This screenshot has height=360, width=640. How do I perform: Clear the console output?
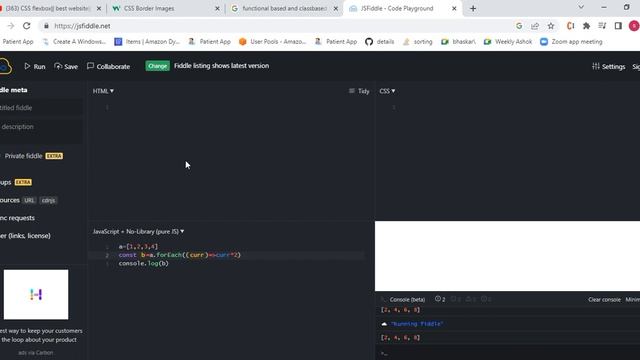pyautogui.click(x=604, y=300)
